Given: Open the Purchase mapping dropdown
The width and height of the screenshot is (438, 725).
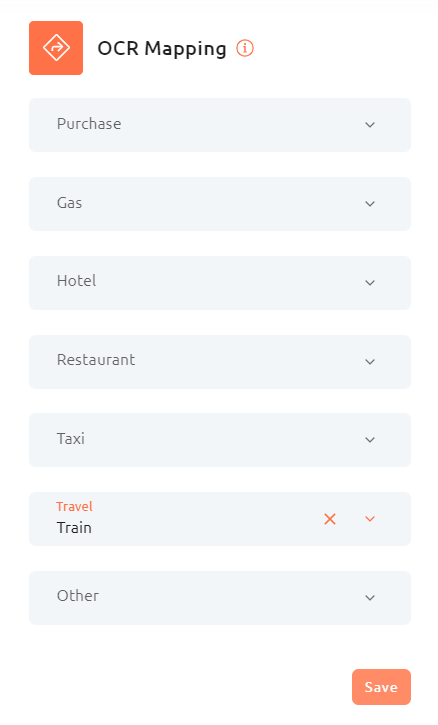Looking at the screenshot, I should tap(220, 125).
